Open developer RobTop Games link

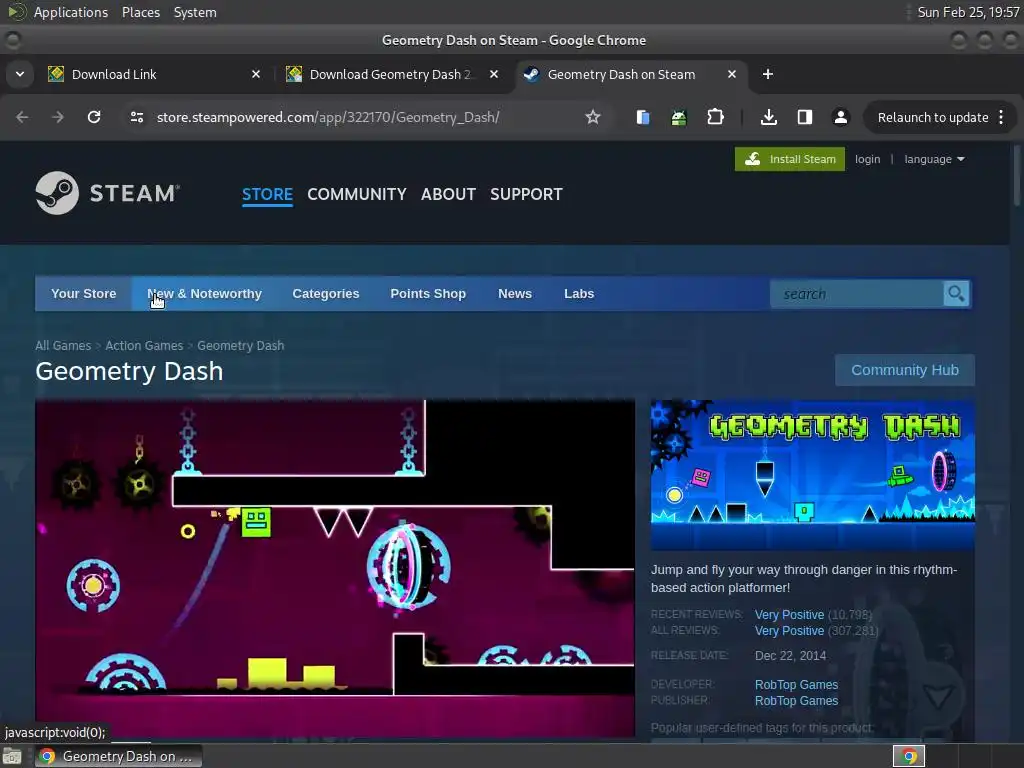[797, 684]
